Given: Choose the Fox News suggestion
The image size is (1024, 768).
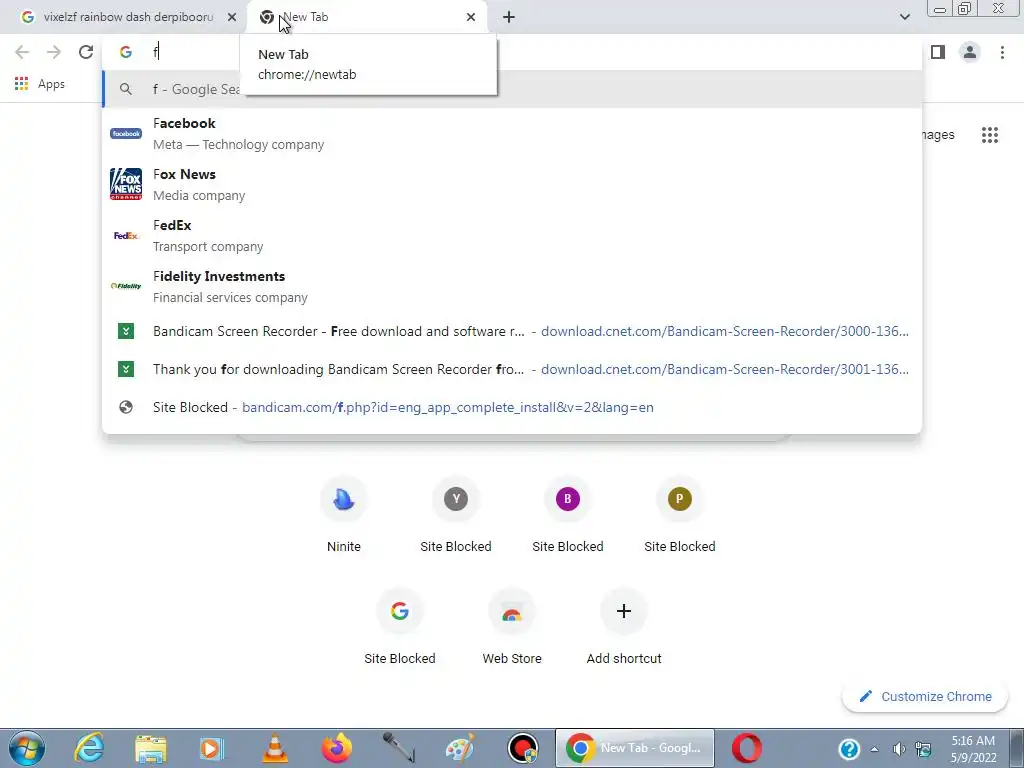Looking at the screenshot, I should 512,184.
